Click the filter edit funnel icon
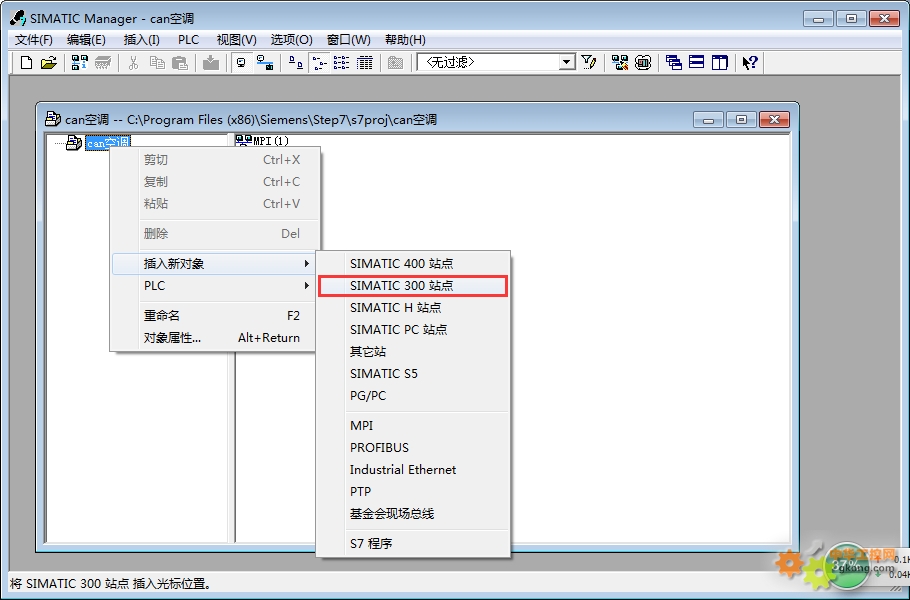The height and width of the screenshot is (600, 910). pyautogui.click(x=589, y=63)
